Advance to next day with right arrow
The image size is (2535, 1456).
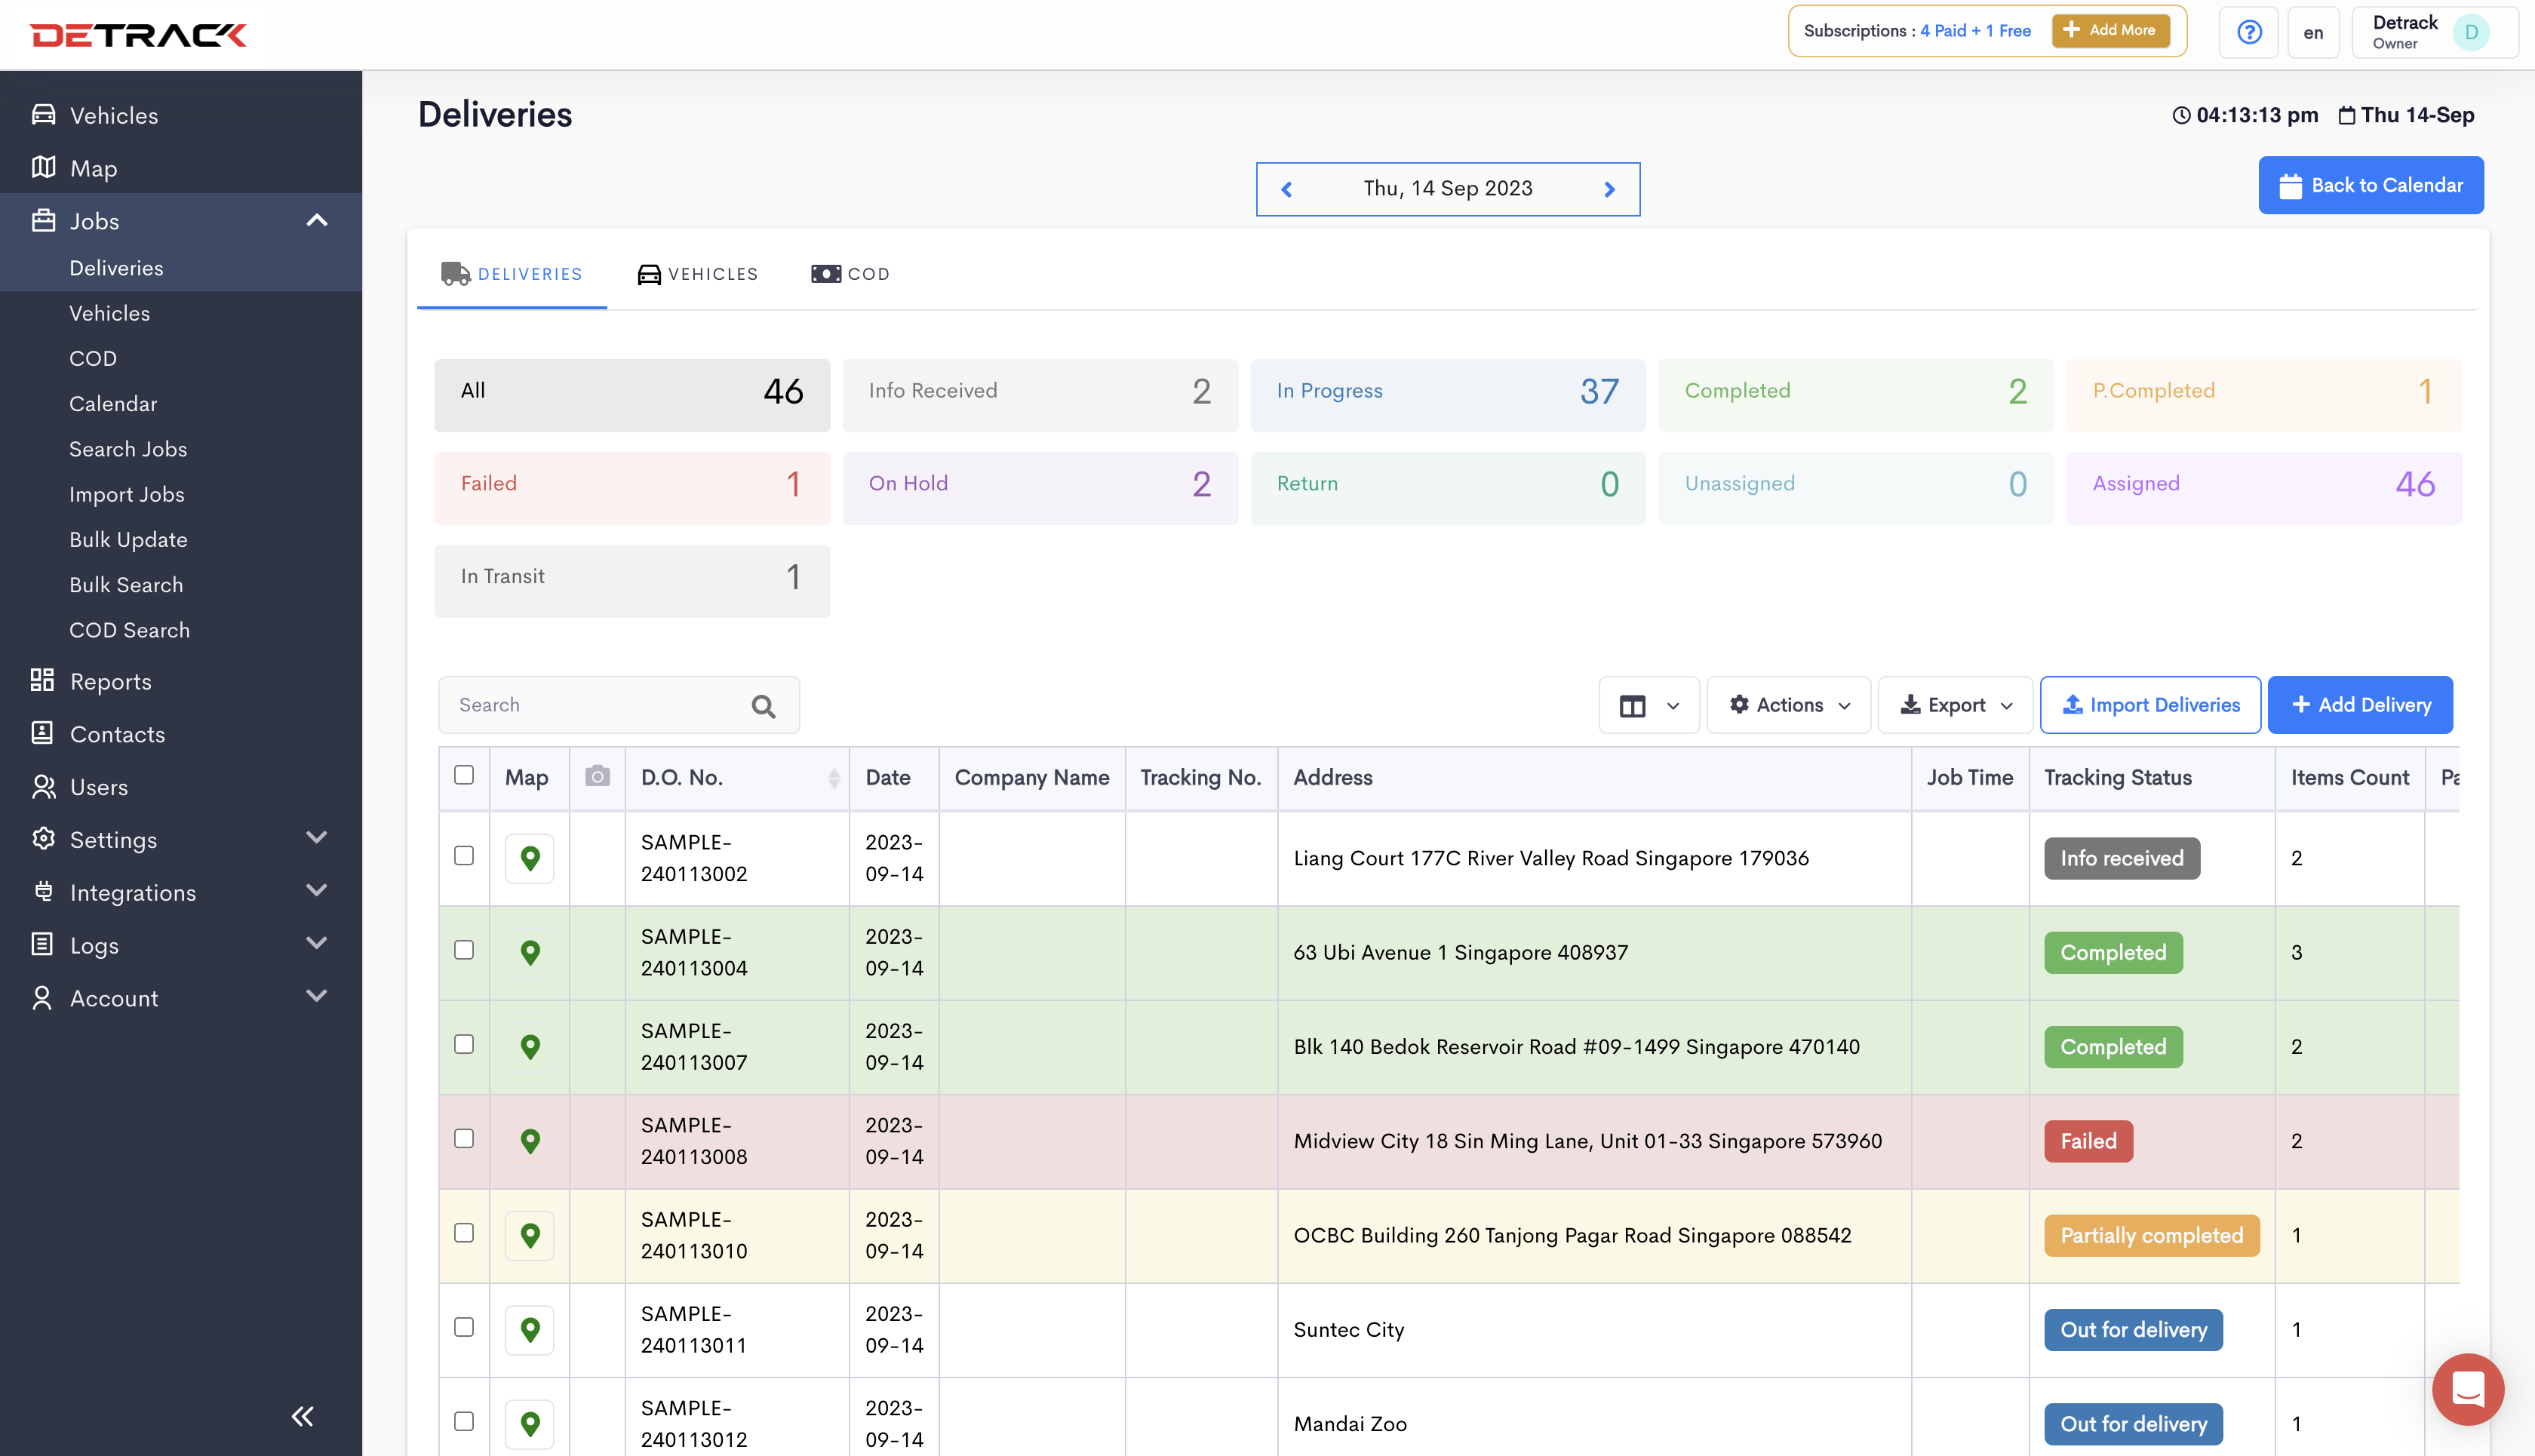[x=1609, y=189]
